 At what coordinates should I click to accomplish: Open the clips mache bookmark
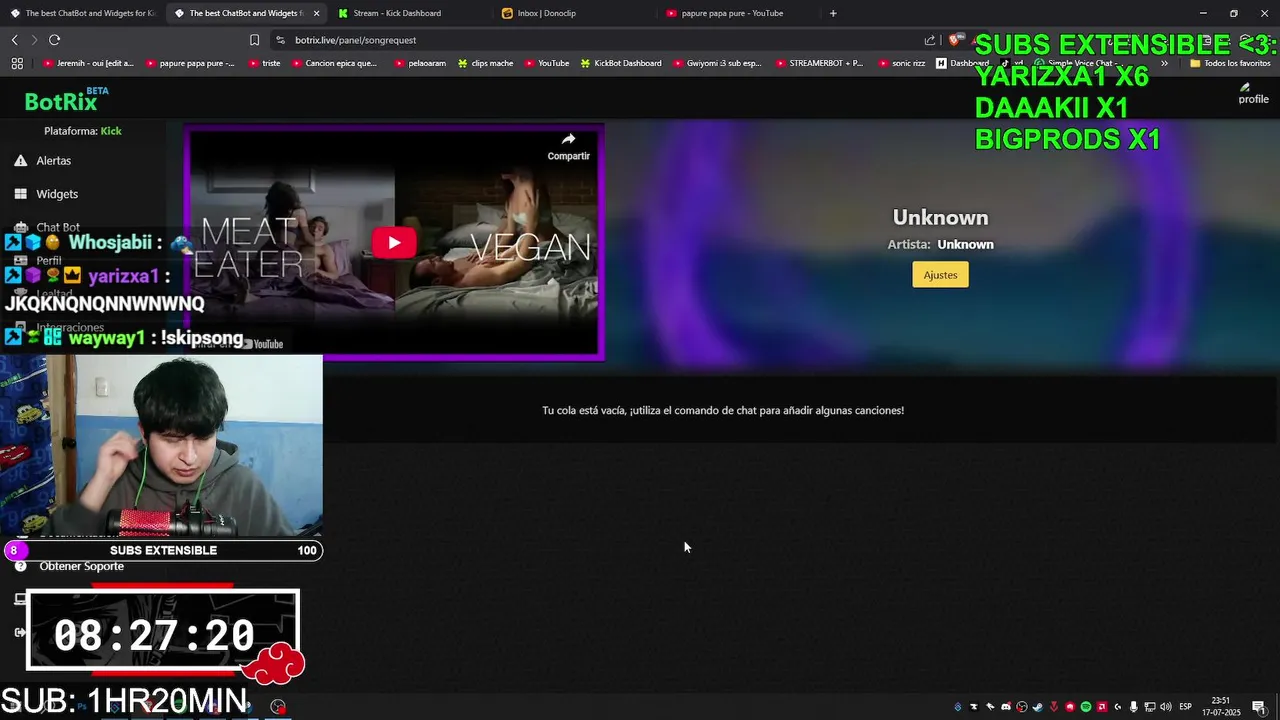[486, 63]
